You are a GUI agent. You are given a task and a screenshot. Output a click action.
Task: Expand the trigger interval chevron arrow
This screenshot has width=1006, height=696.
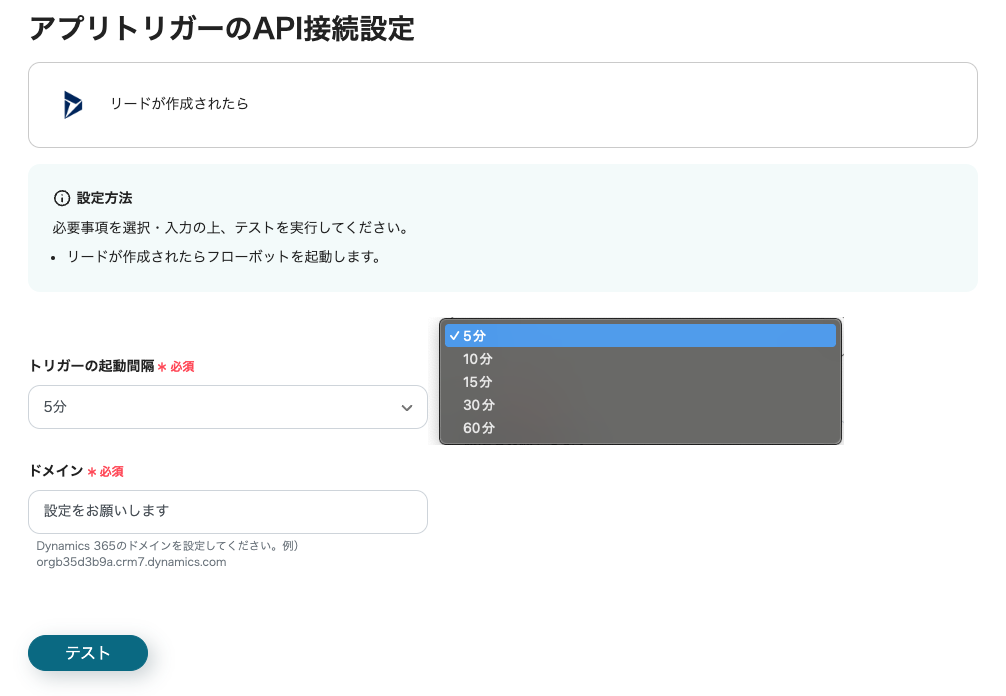pyautogui.click(x=407, y=408)
